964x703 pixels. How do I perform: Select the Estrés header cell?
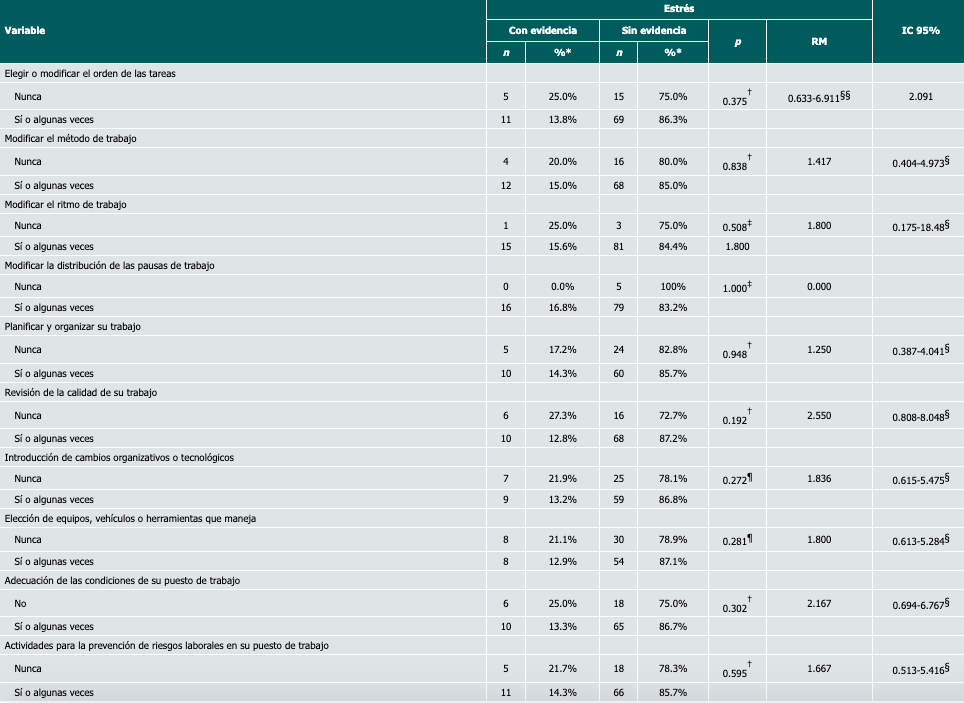(679, 8)
